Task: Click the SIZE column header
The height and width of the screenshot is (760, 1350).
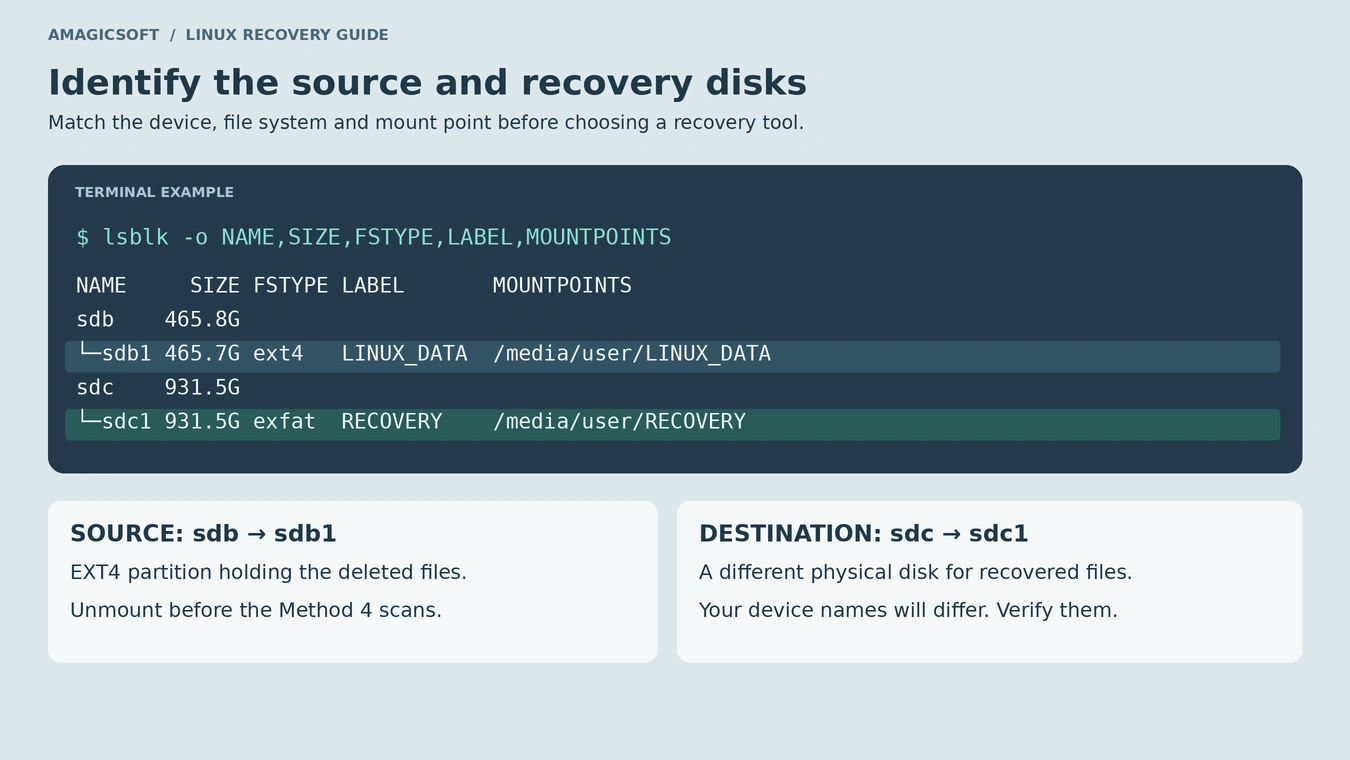Action: (215, 286)
